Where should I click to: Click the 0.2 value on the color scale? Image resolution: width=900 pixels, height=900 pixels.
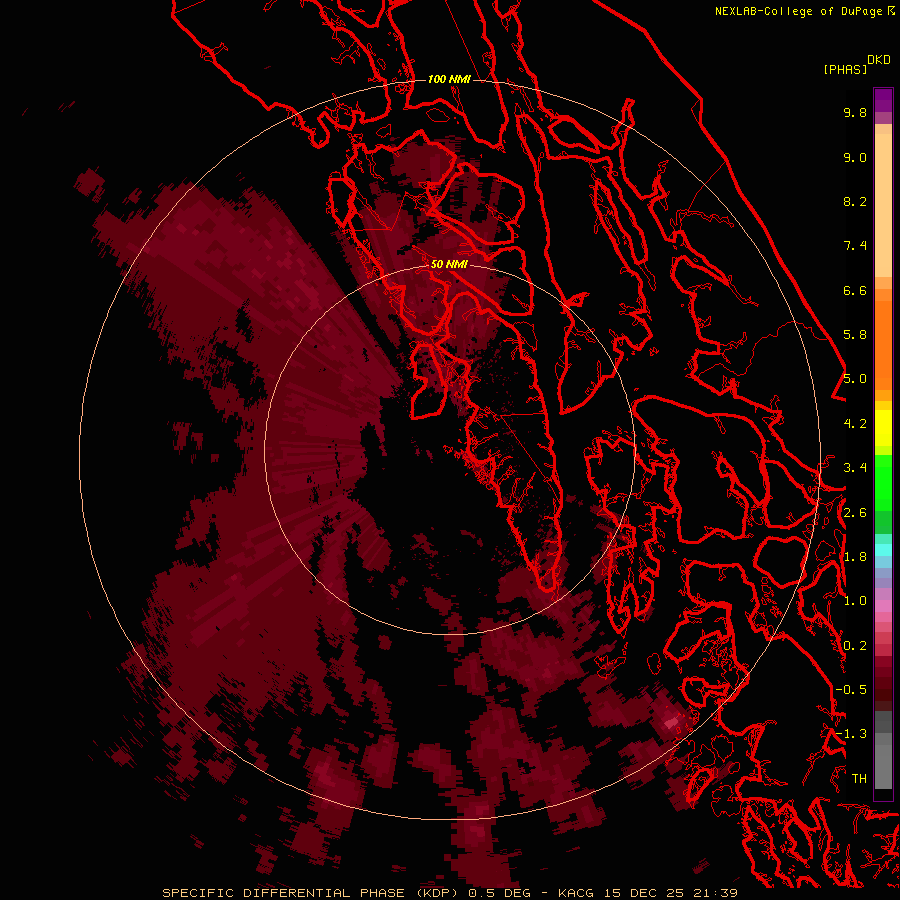(855, 646)
